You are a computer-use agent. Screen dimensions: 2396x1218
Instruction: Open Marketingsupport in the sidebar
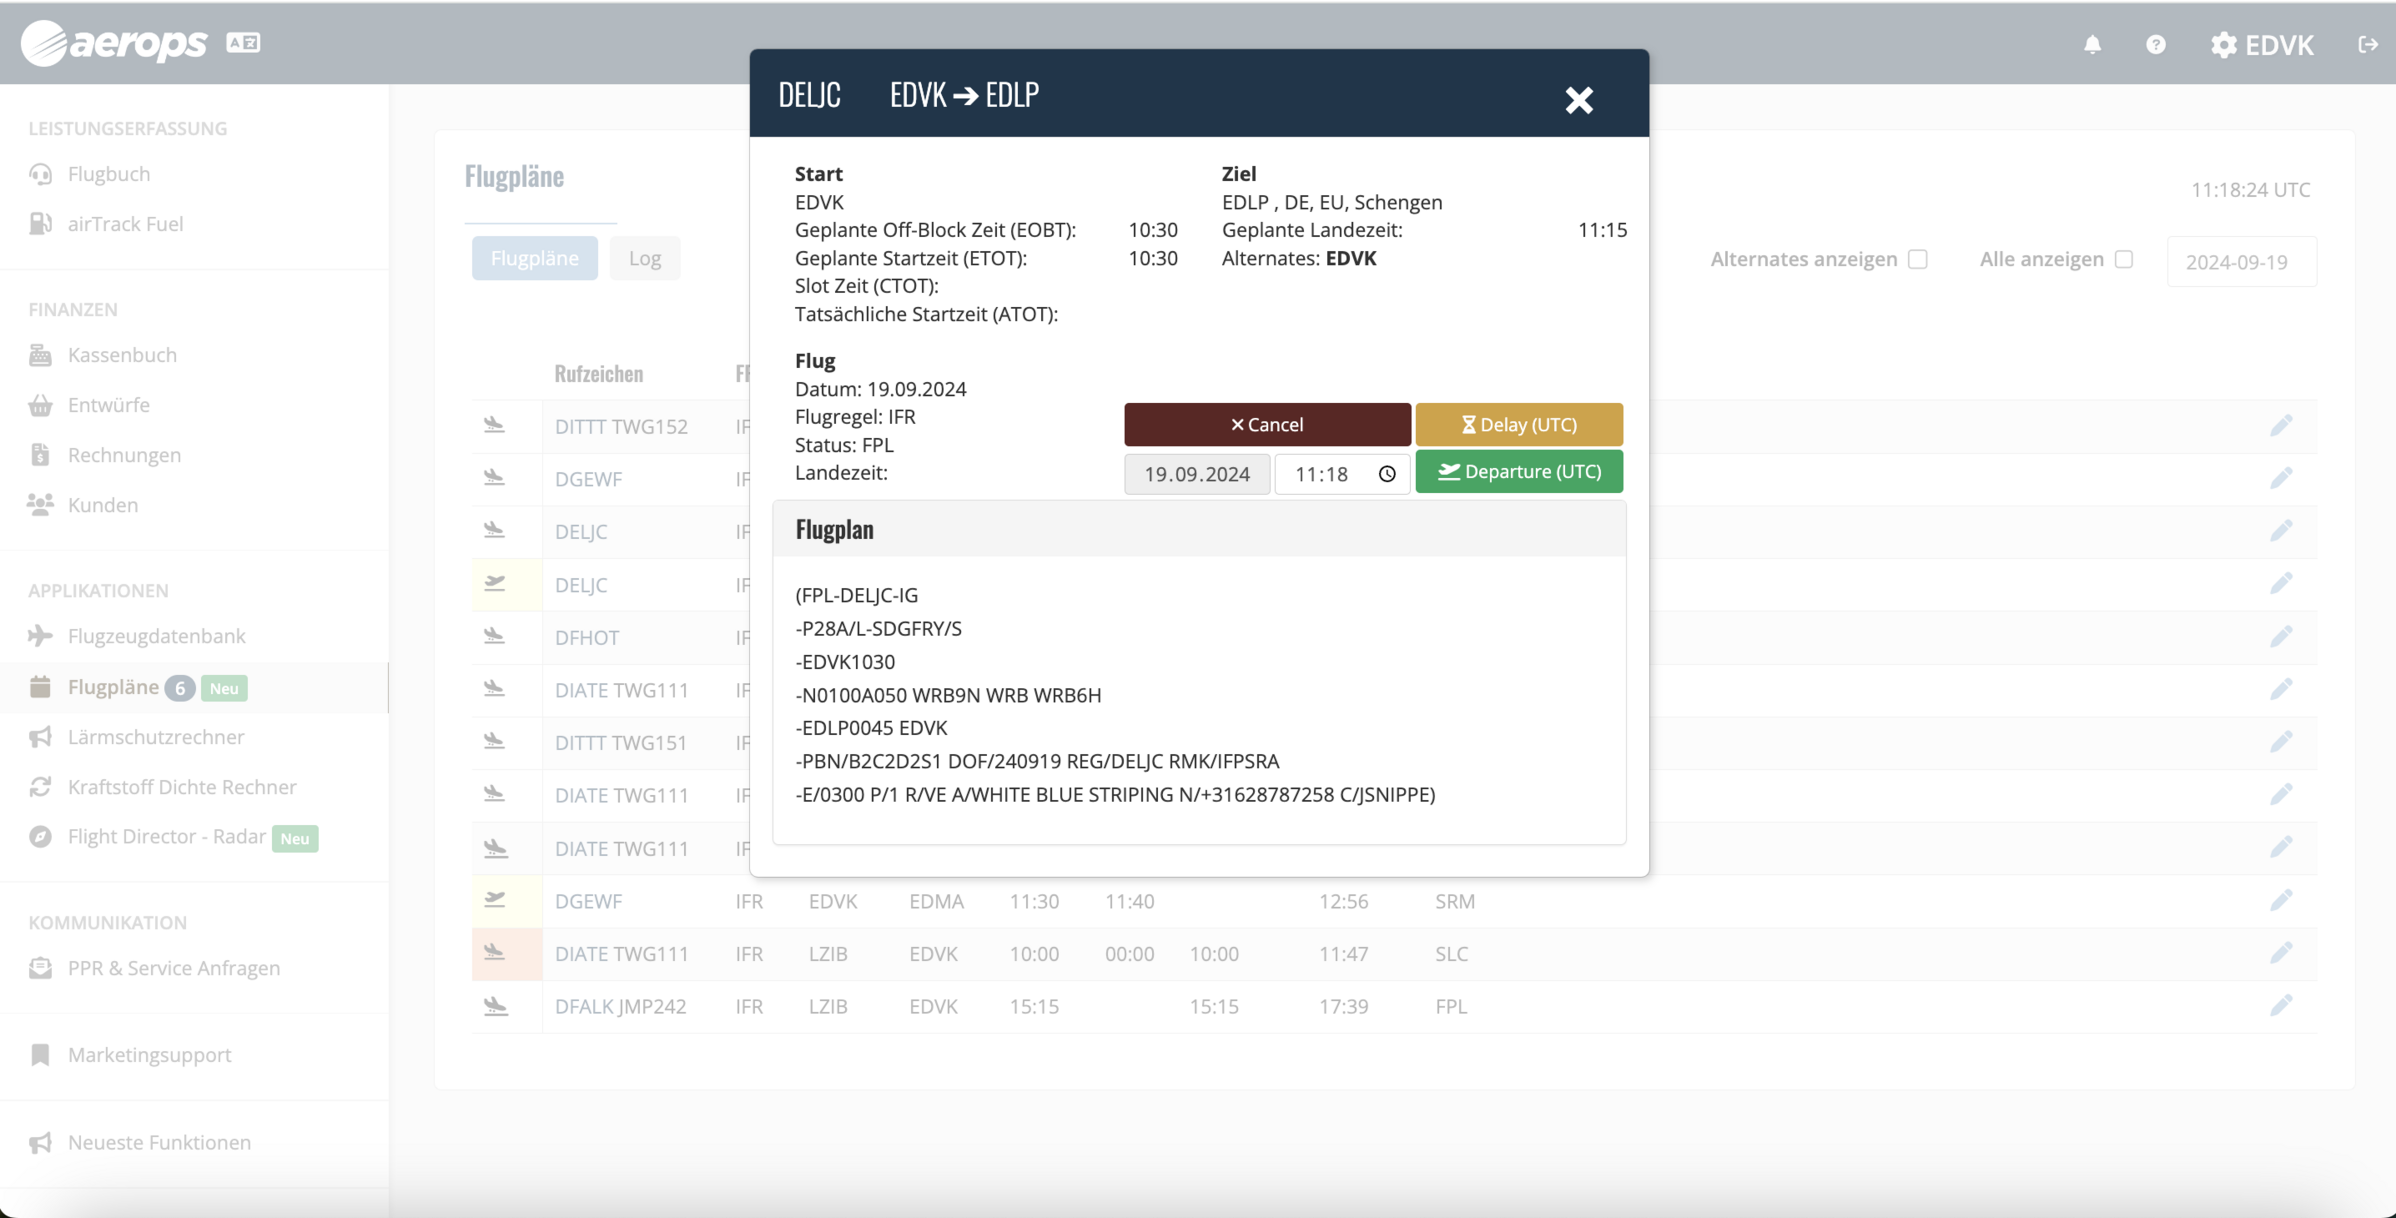(149, 1055)
